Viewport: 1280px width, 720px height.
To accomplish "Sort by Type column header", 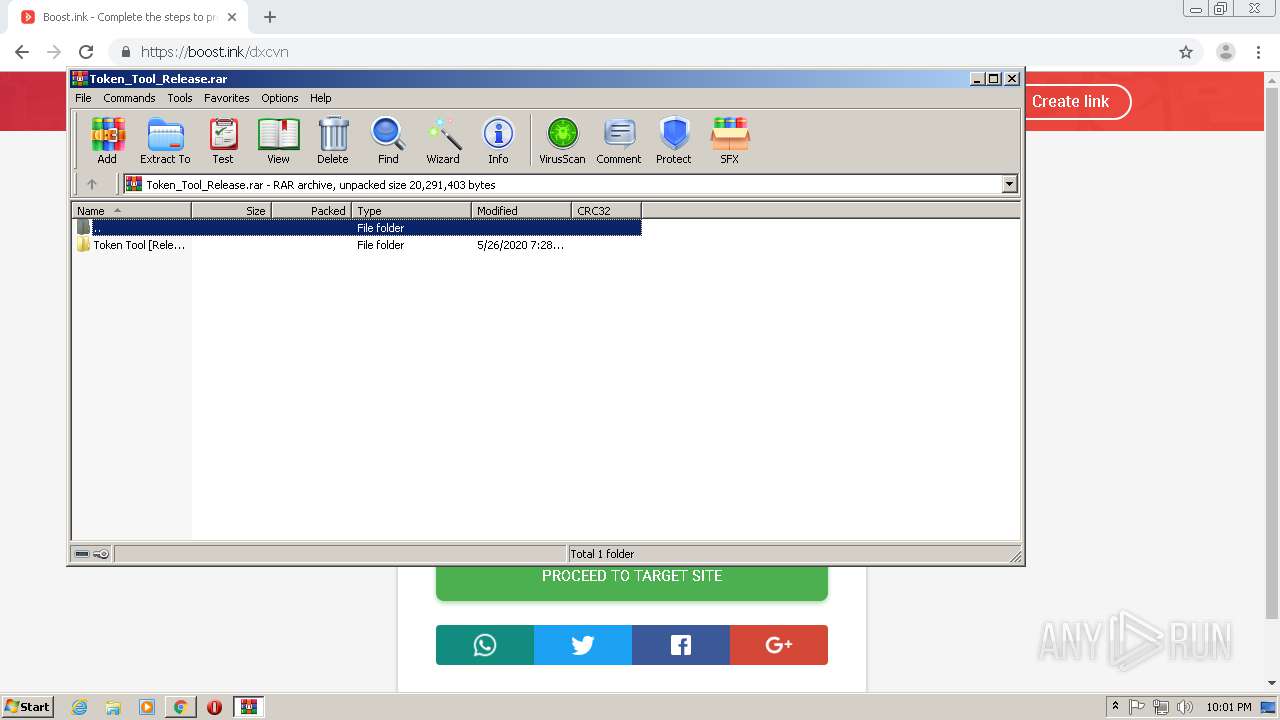I will pos(411,210).
